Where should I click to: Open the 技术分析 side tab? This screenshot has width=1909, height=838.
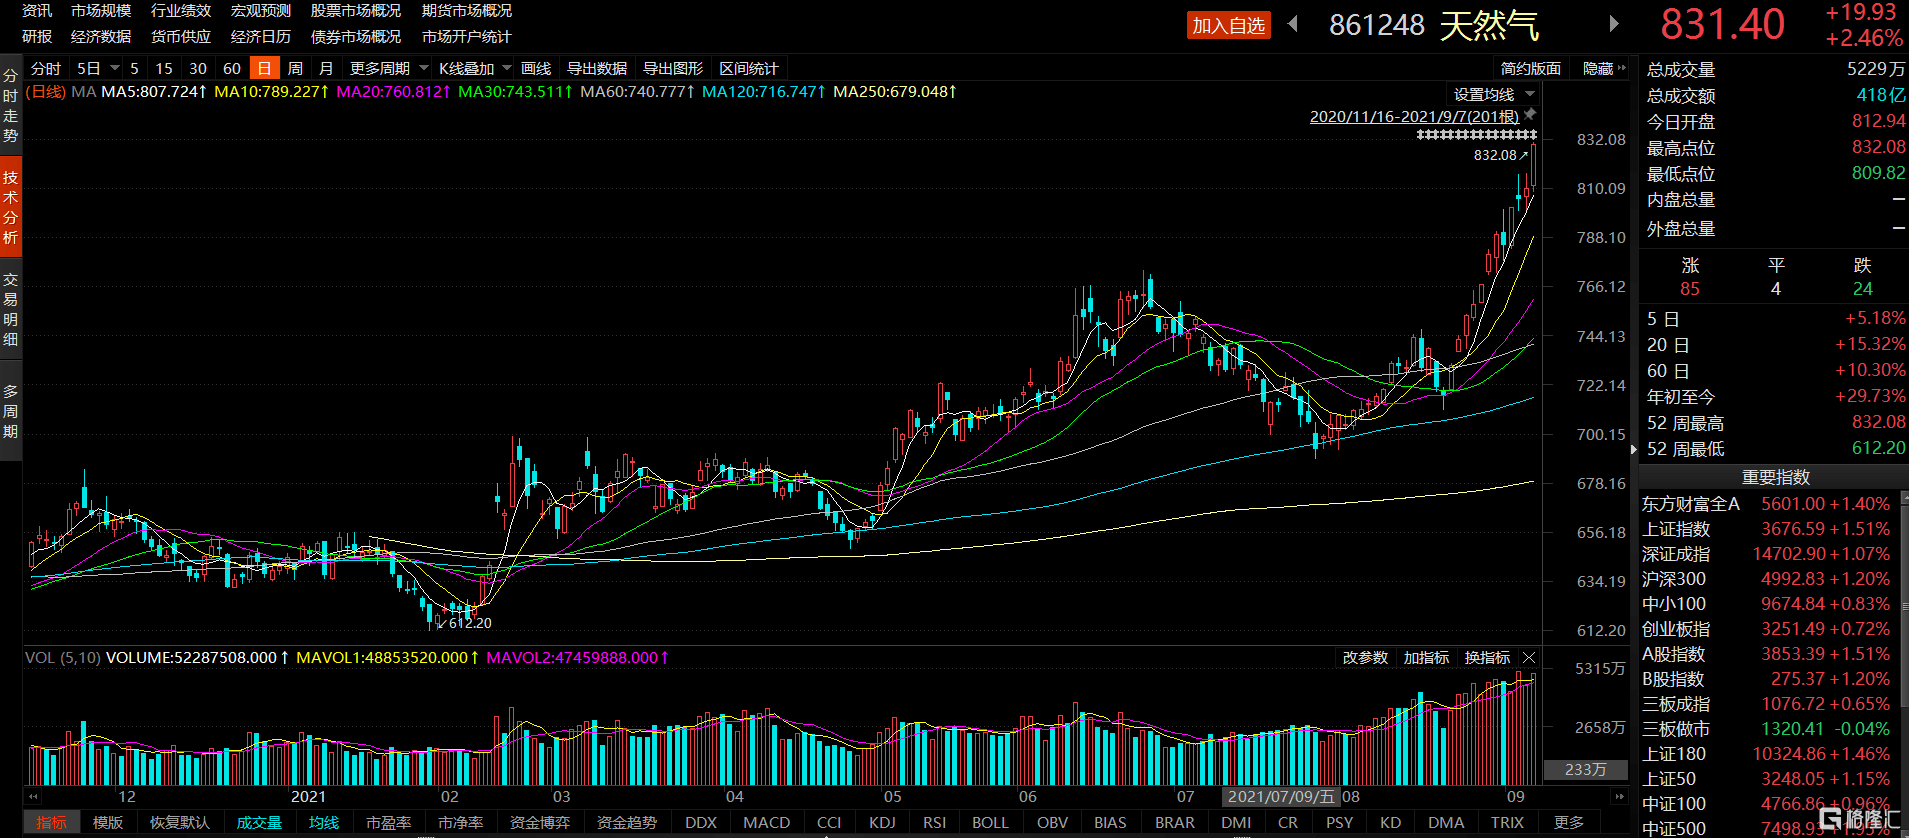10,207
